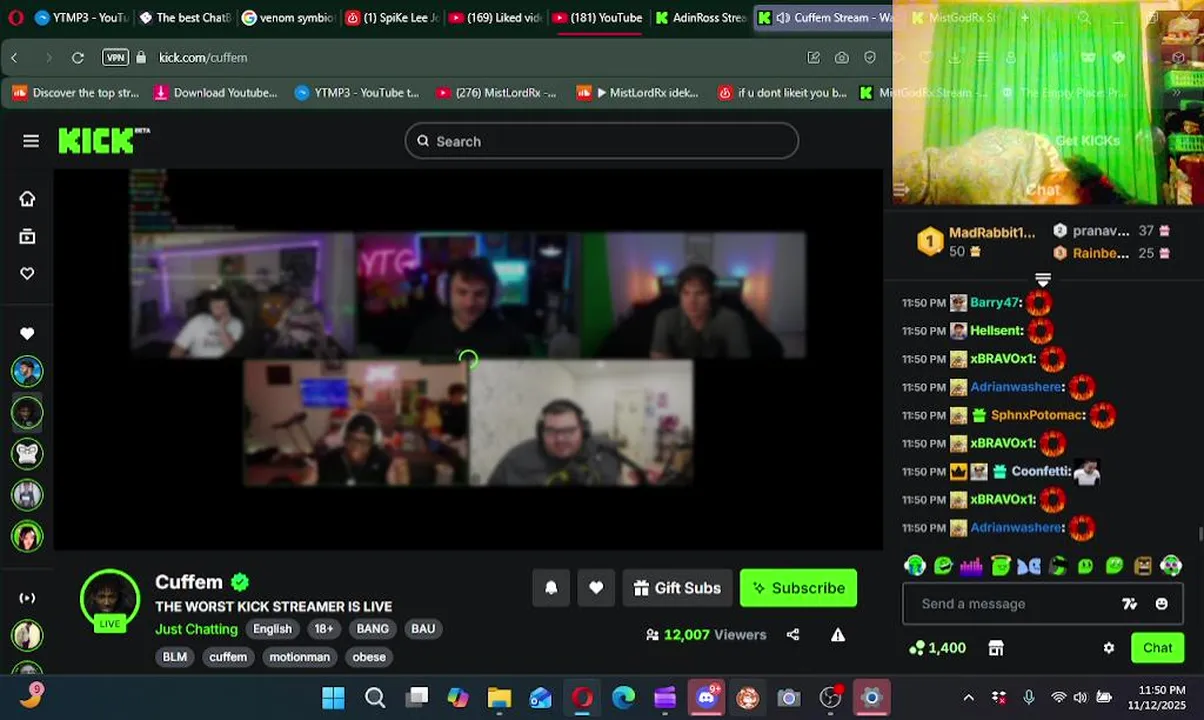This screenshot has width=1204, height=720.
Task: Click the green Subscribe button
Action: [798, 588]
